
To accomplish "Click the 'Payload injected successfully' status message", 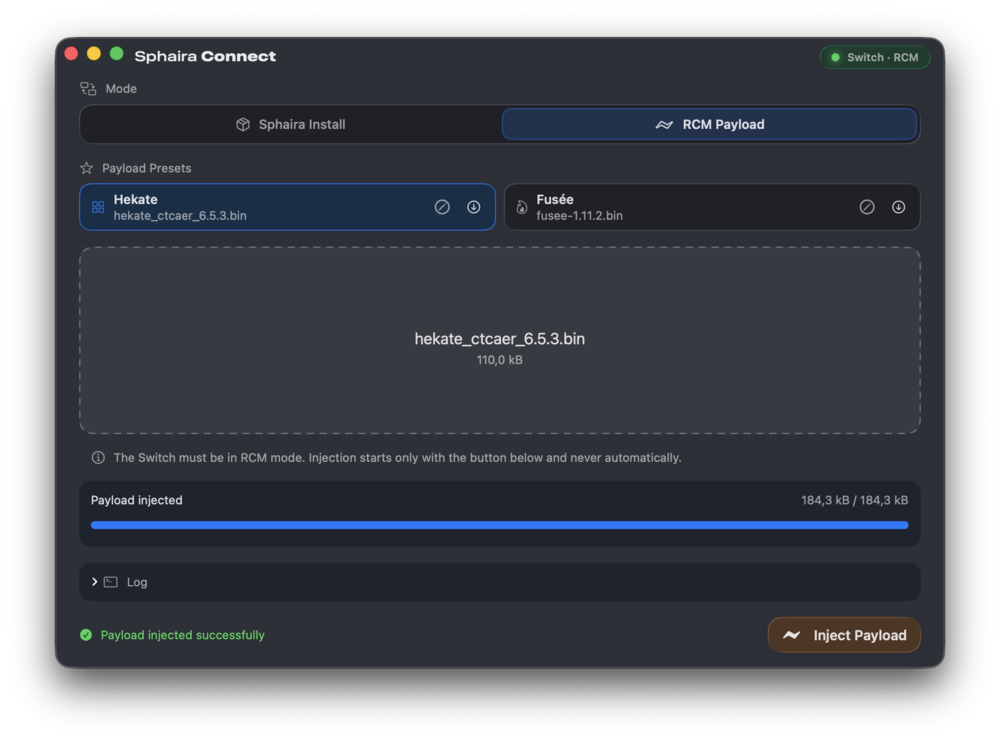I will coord(182,635).
